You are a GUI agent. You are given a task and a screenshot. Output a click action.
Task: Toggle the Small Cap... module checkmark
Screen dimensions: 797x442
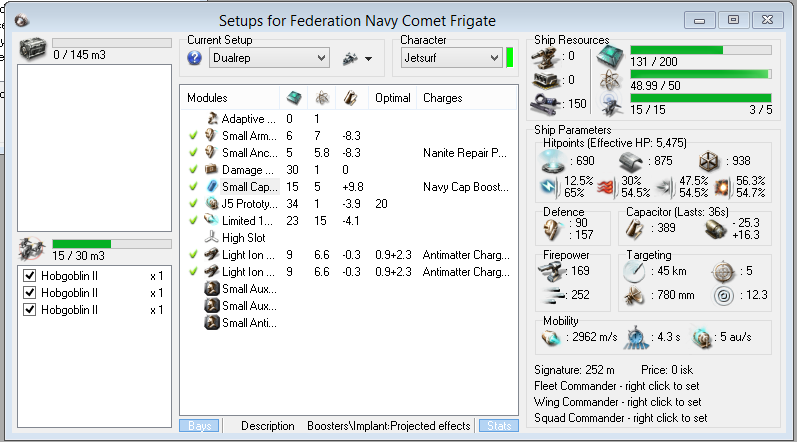pos(193,186)
